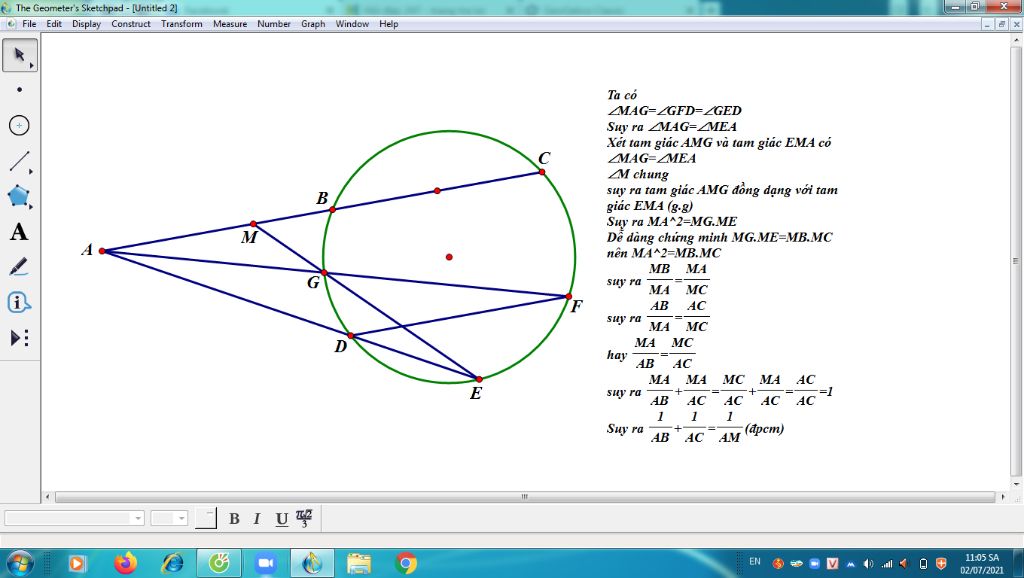Click the line 'nên MA^2=MB.MC'
The width and height of the screenshot is (1024, 578).
[x=664, y=253]
